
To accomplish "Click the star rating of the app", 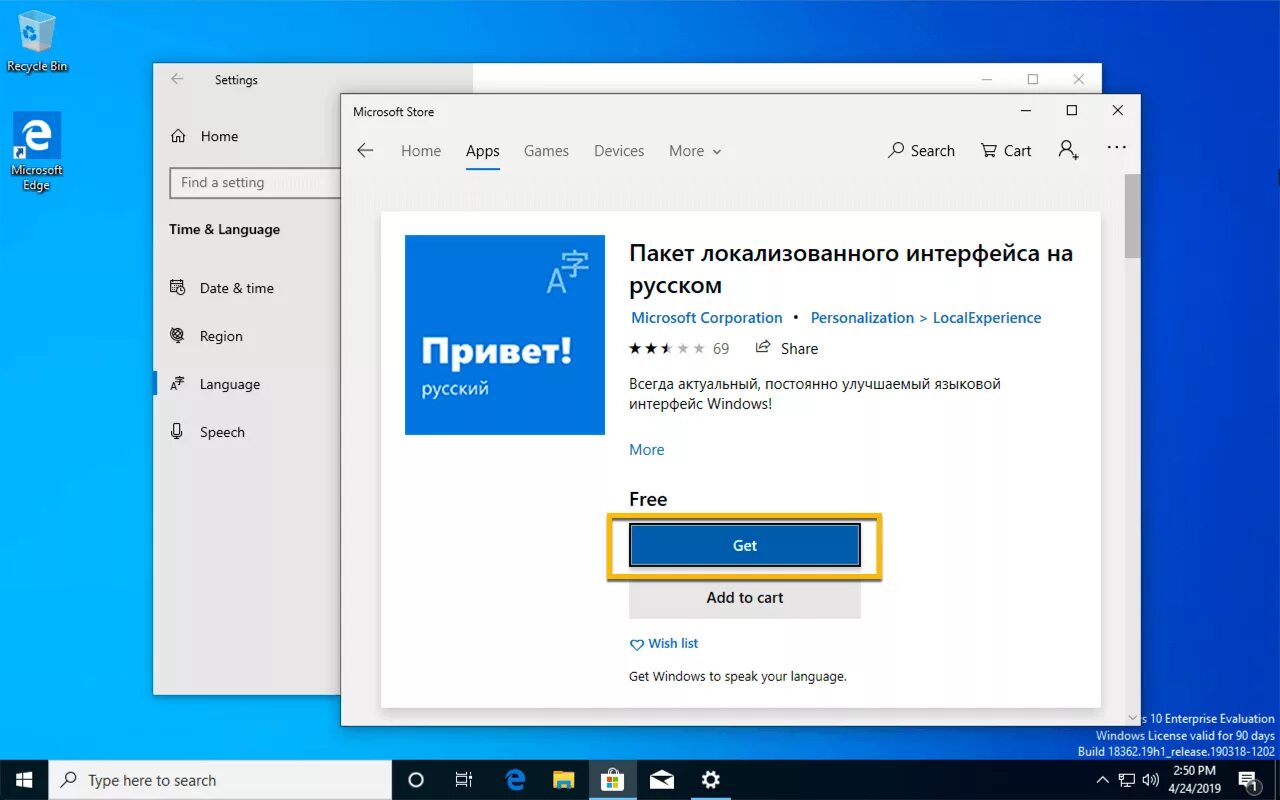I will point(666,349).
